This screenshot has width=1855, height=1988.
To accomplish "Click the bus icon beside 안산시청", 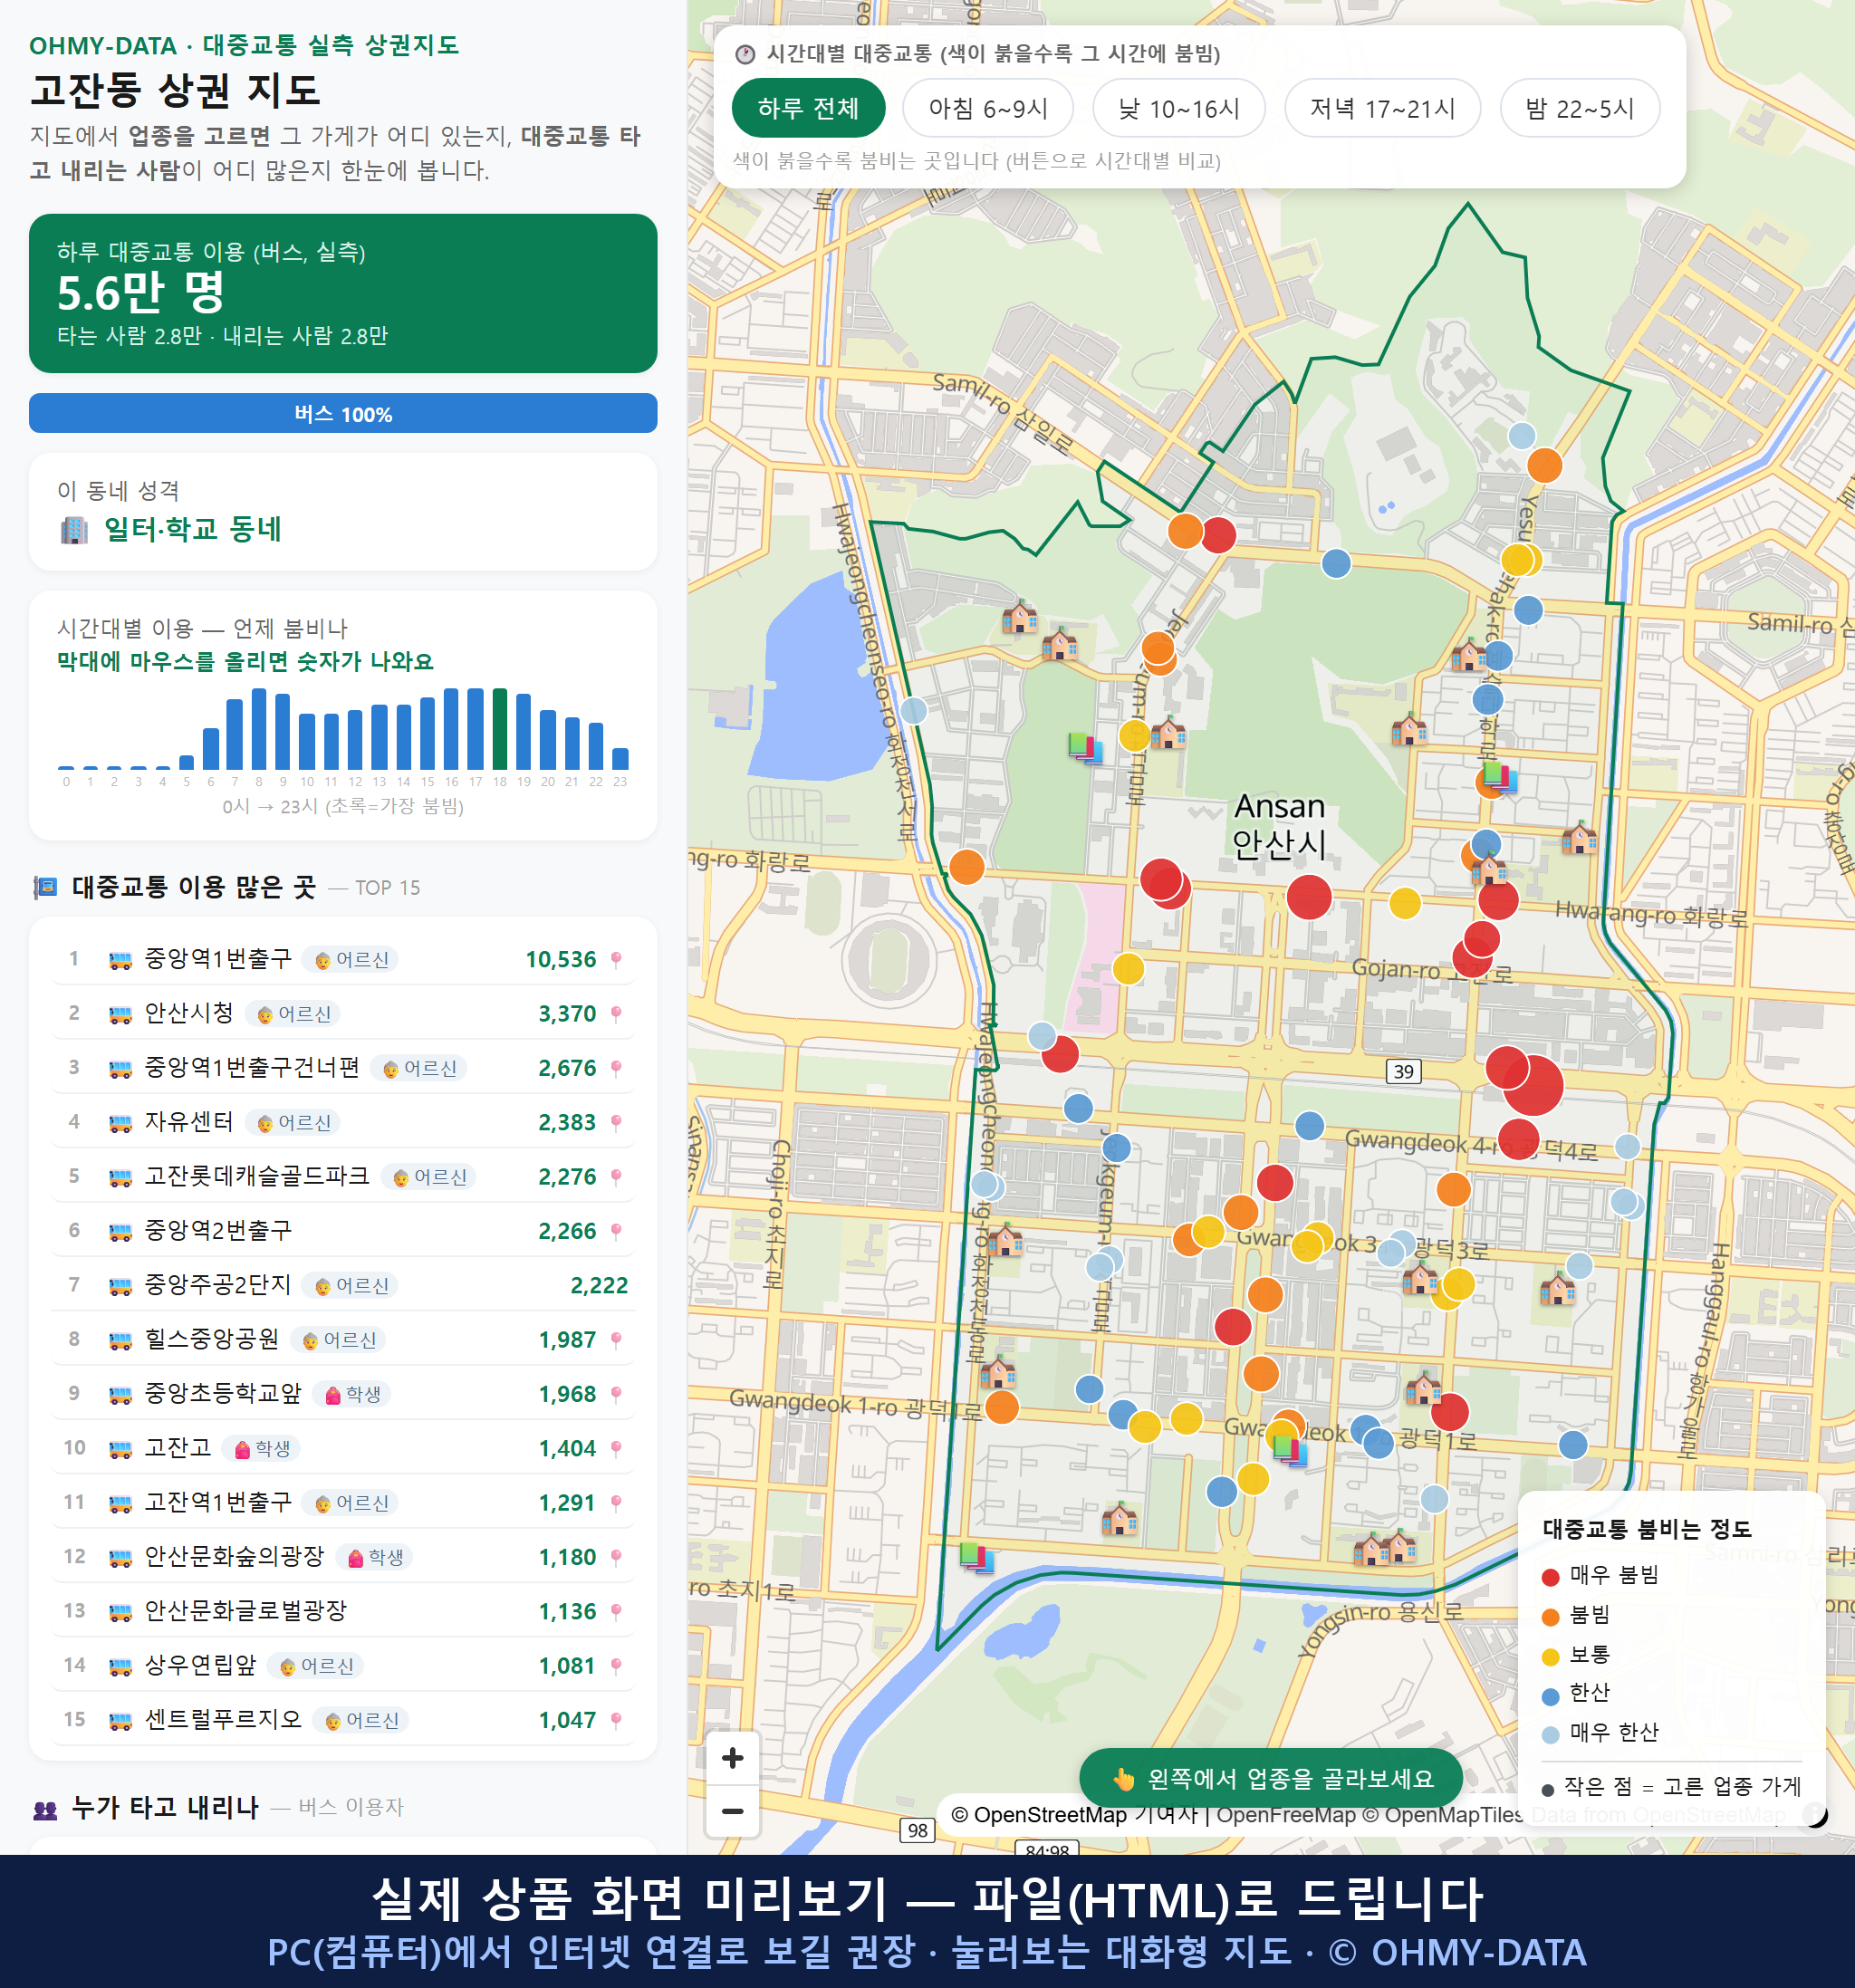I will click(x=120, y=1014).
